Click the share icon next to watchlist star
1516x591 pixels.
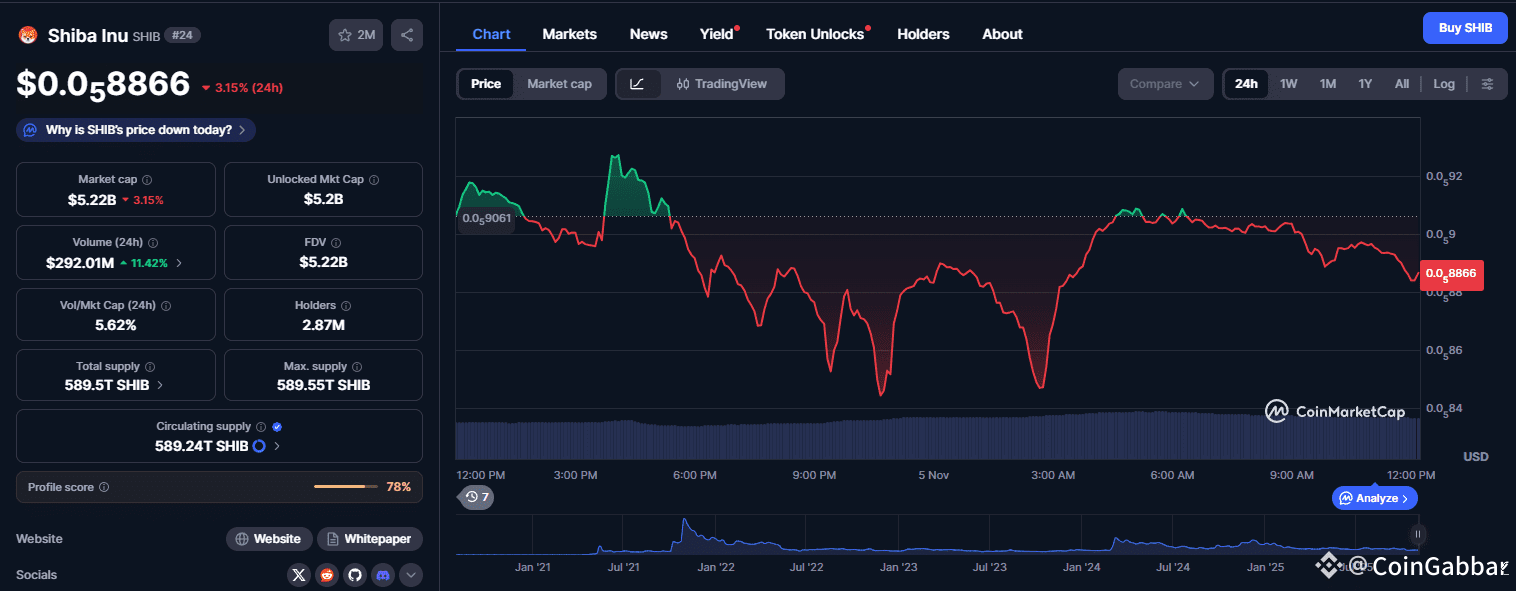[x=407, y=35]
